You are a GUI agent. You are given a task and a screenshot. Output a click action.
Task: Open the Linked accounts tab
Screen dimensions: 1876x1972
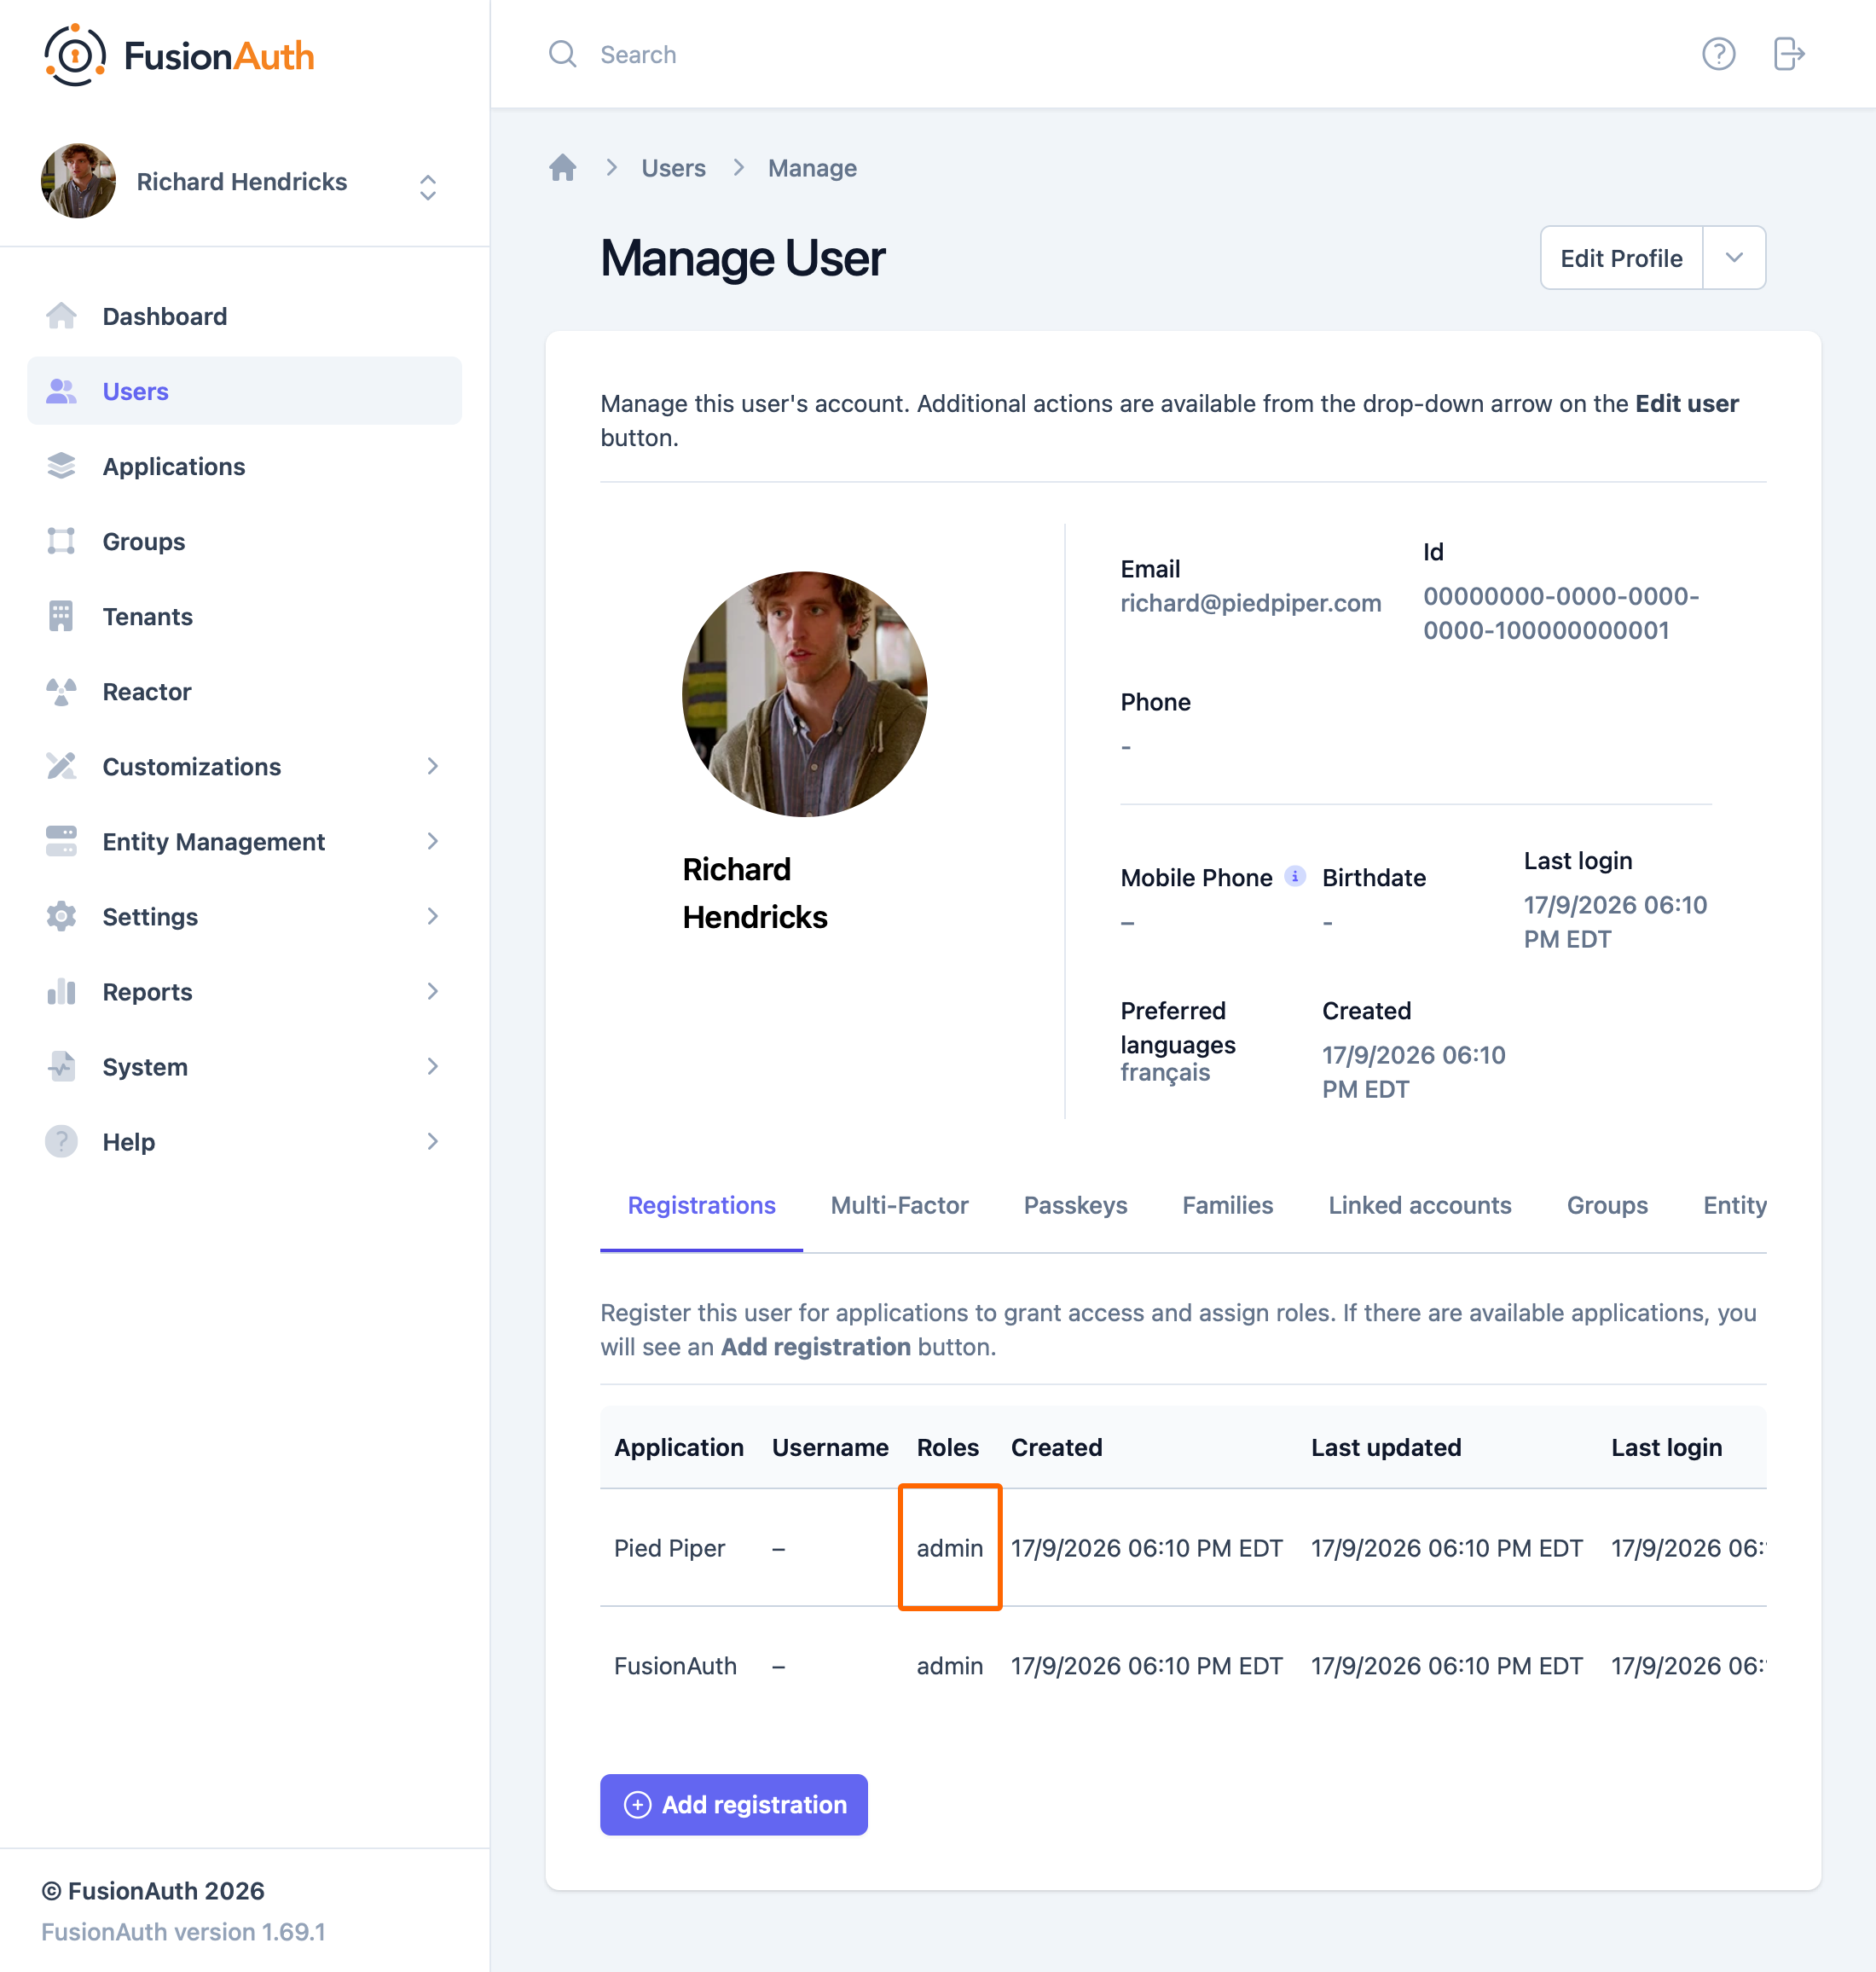[1419, 1205]
